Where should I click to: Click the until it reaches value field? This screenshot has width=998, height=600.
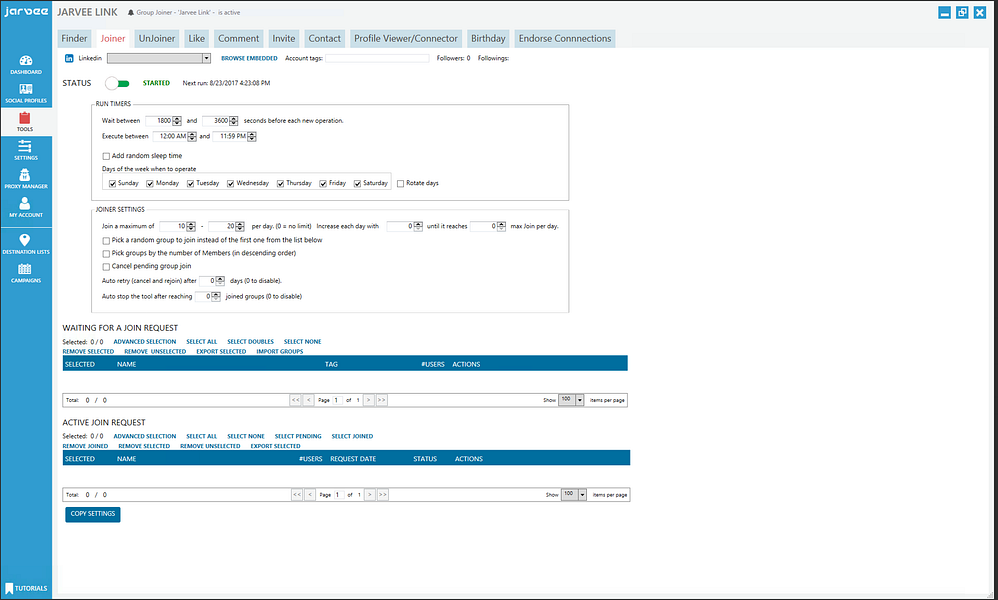484,227
